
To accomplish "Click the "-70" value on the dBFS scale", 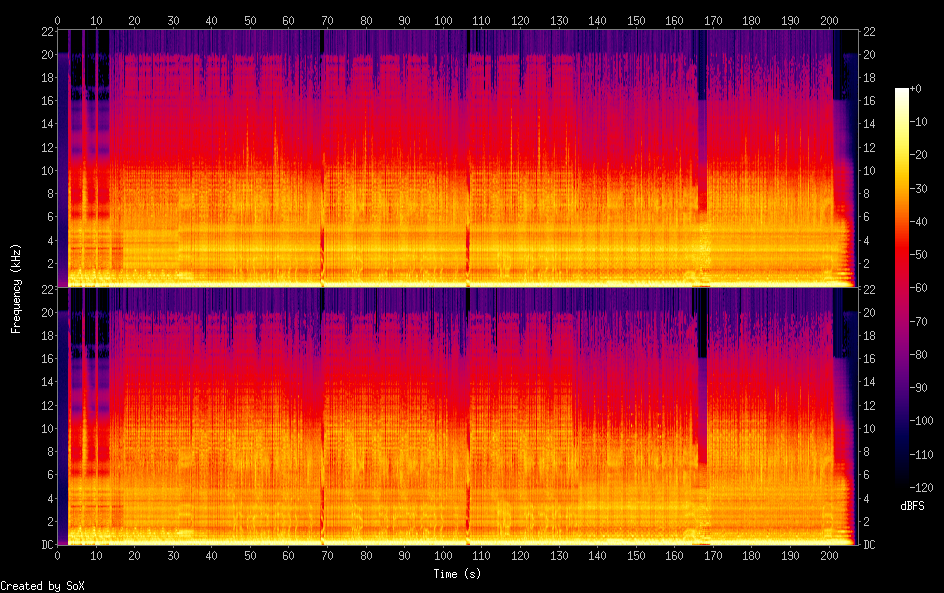I will click(x=918, y=321).
